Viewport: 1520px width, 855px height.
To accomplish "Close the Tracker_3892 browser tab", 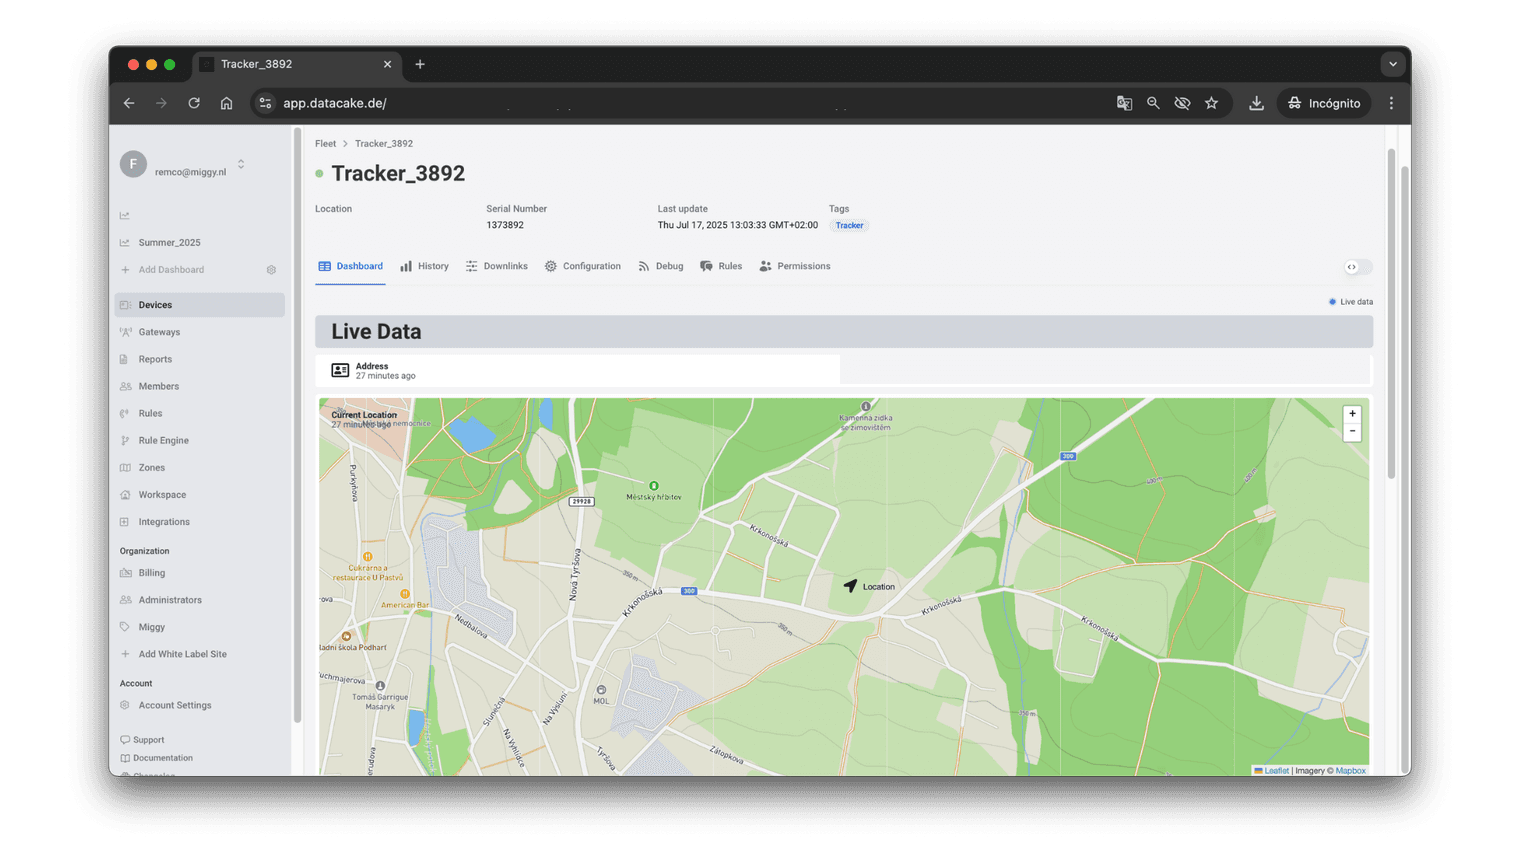I will coord(387,64).
